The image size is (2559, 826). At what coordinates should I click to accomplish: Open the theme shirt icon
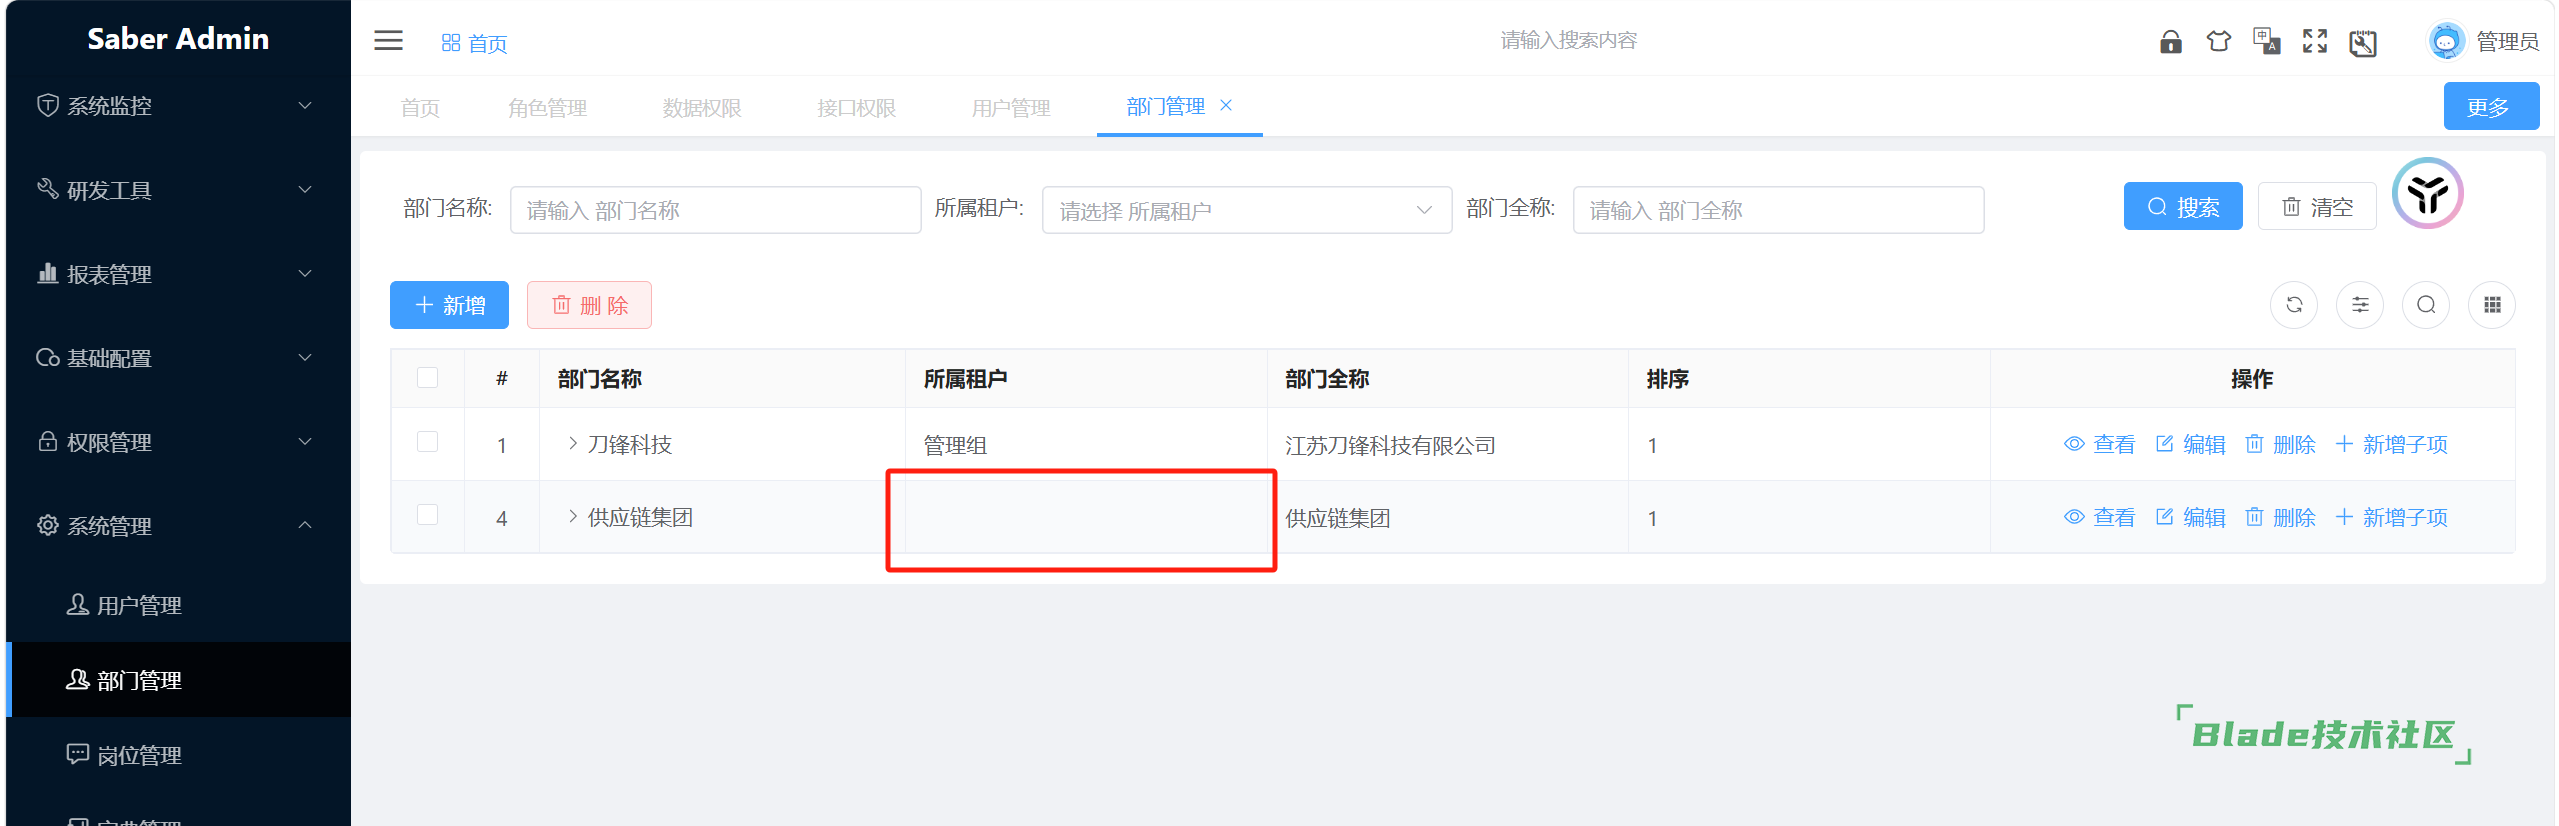tap(2218, 41)
